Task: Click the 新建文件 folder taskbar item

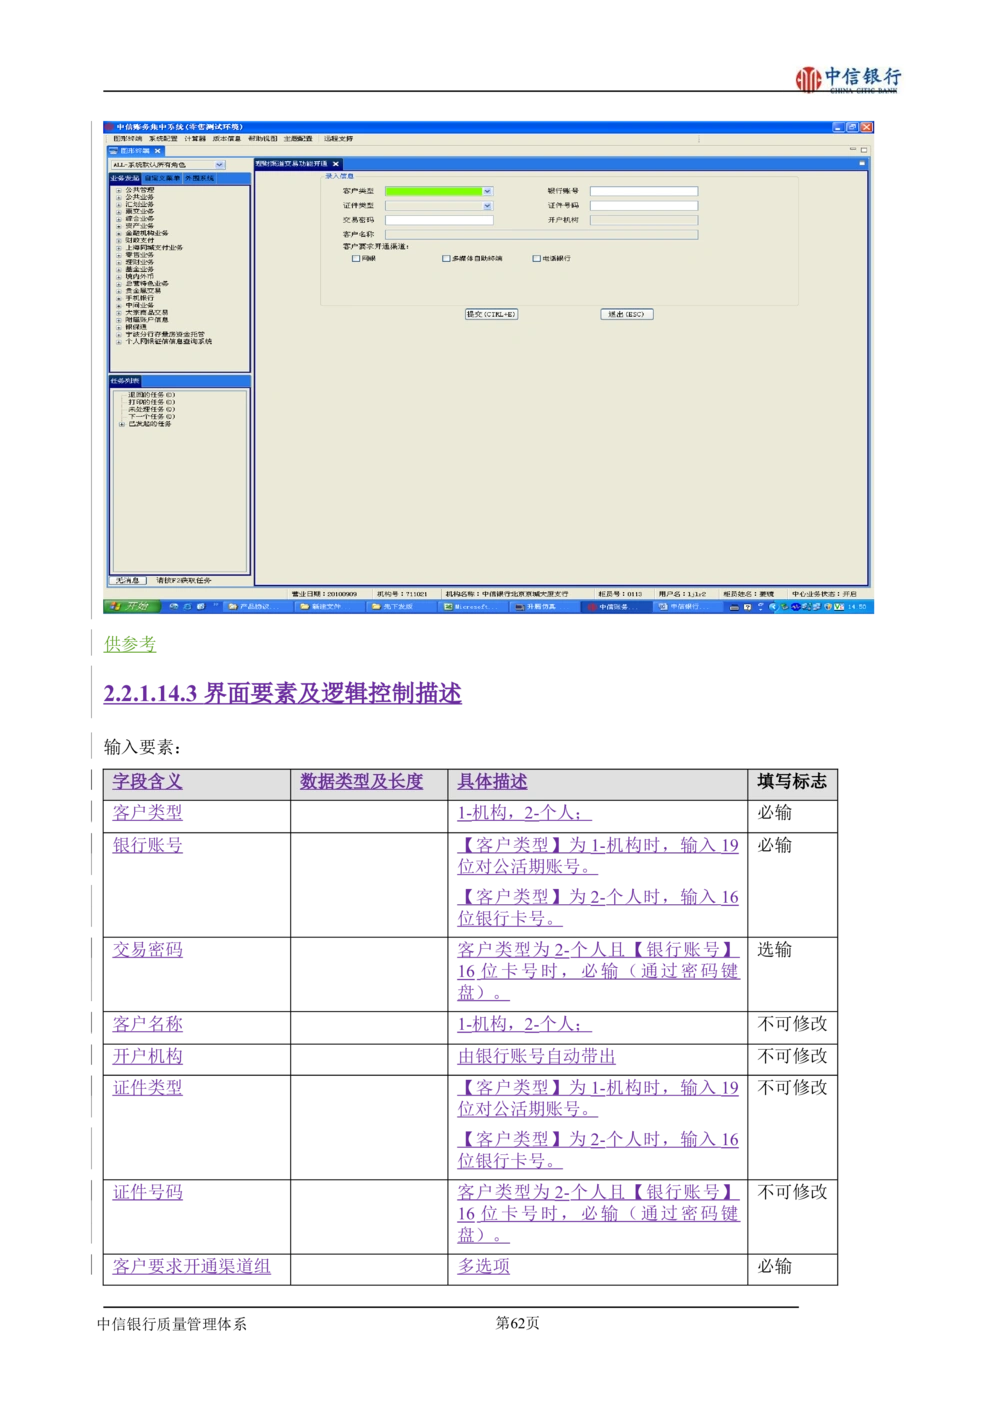Action: (324, 606)
